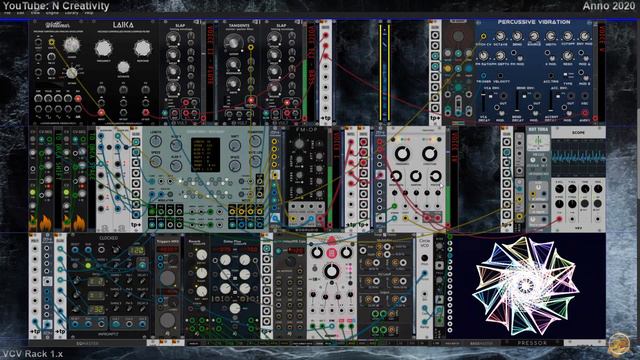Image resolution: width=640 pixels, height=360 pixels.
Task: Click the LAIKA Response knob
Action: 143,48
